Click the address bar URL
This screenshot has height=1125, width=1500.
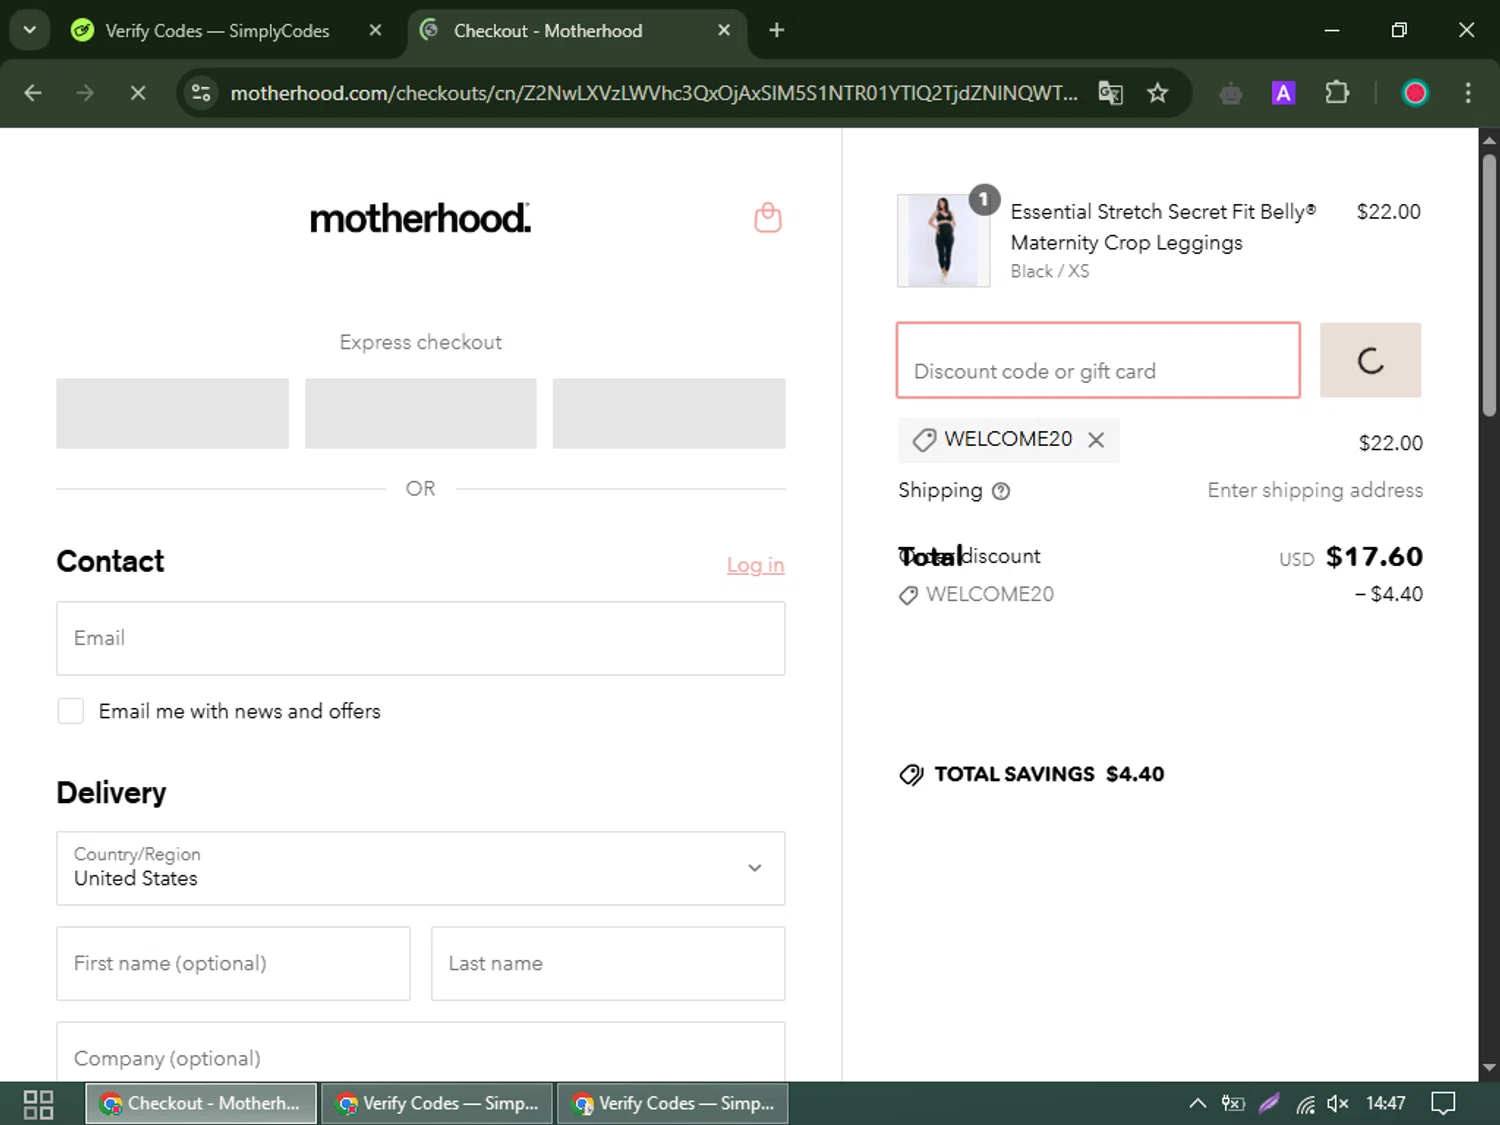pyautogui.click(x=654, y=93)
